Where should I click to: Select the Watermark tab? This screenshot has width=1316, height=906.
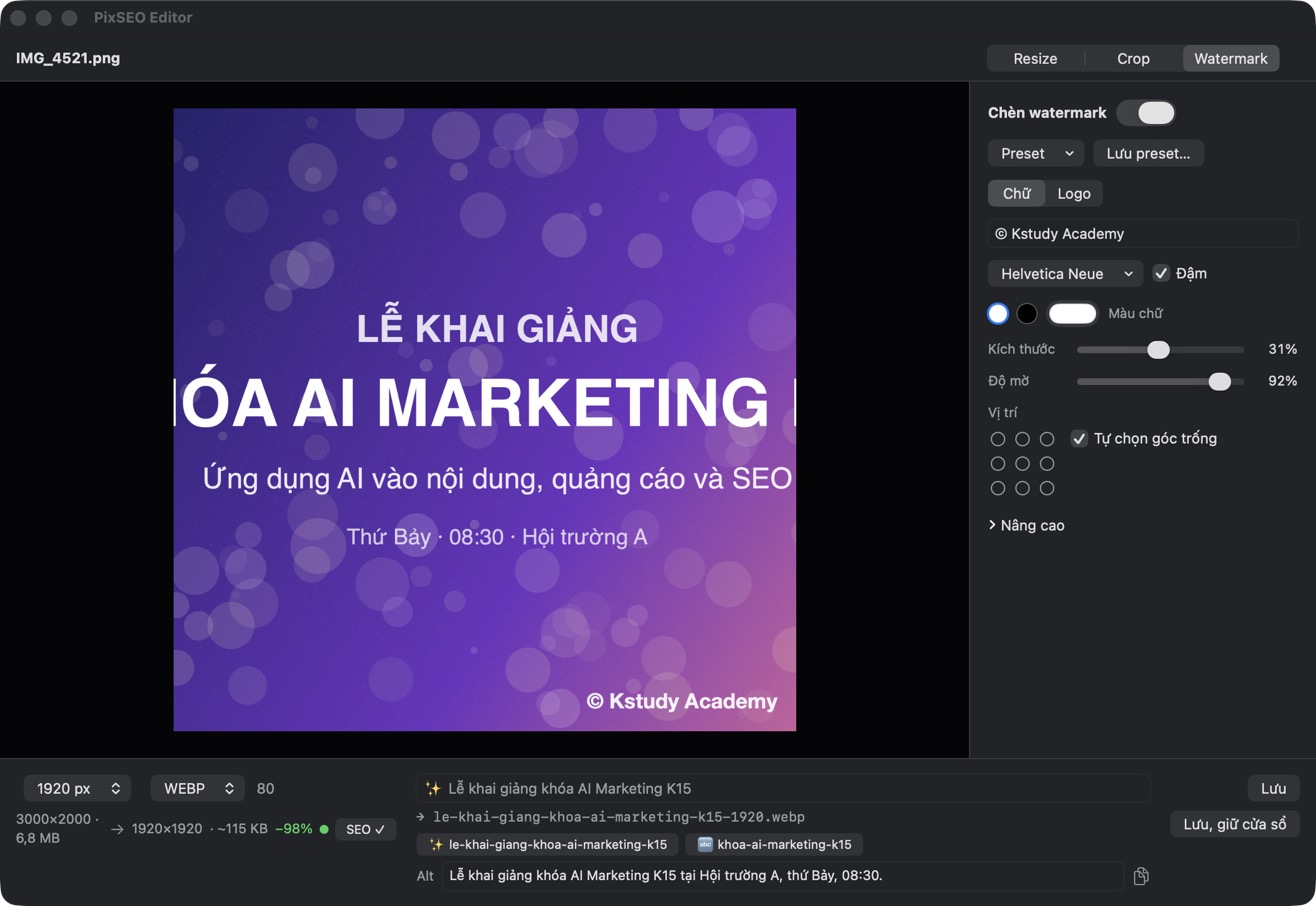pyautogui.click(x=1231, y=58)
